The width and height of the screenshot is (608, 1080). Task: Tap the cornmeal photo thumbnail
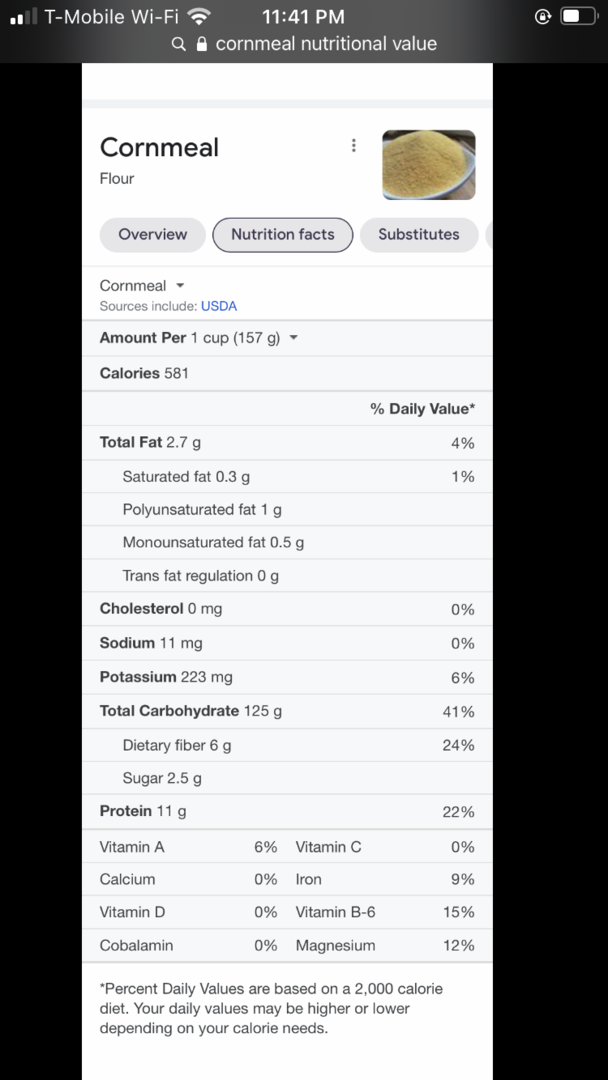pyautogui.click(x=429, y=165)
